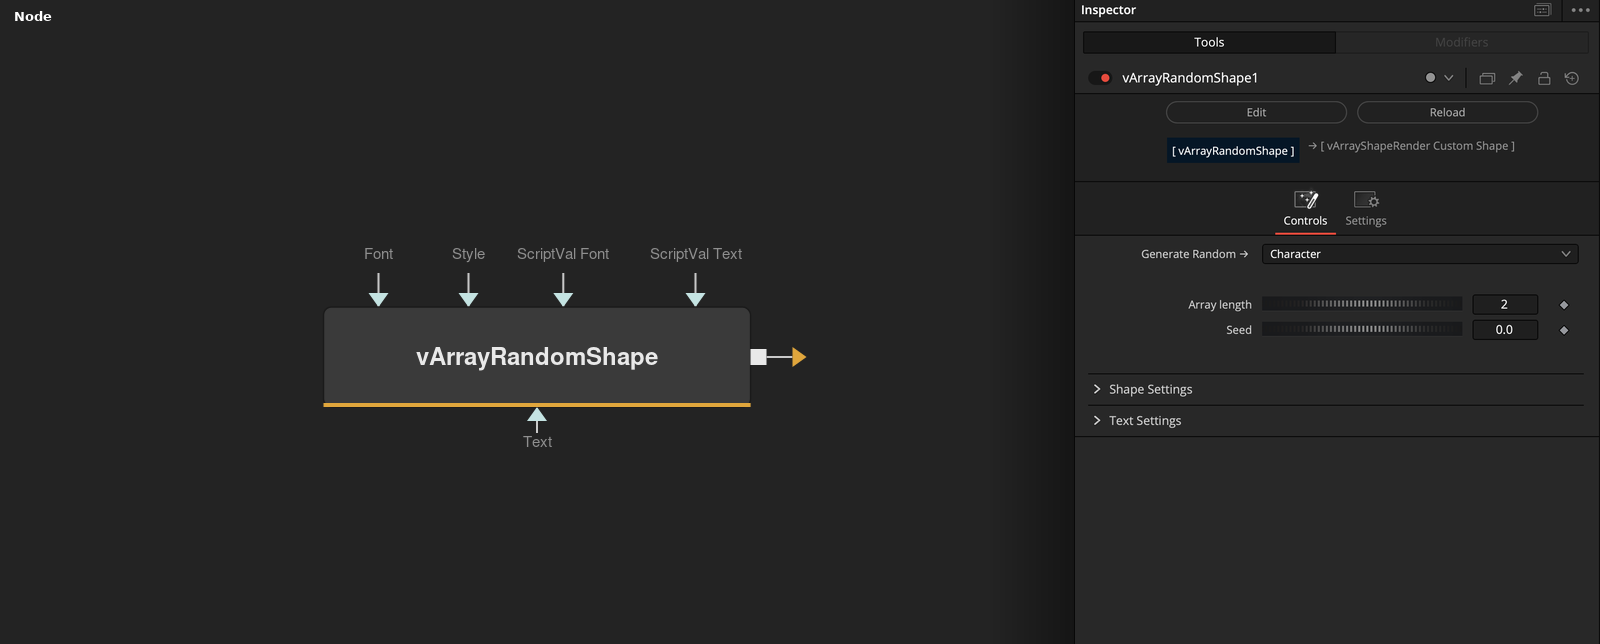The width and height of the screenshot is (1600, 644).
Task: Select the [ vArrayRandomShape ] button
Action: [x=1233, y=151]
